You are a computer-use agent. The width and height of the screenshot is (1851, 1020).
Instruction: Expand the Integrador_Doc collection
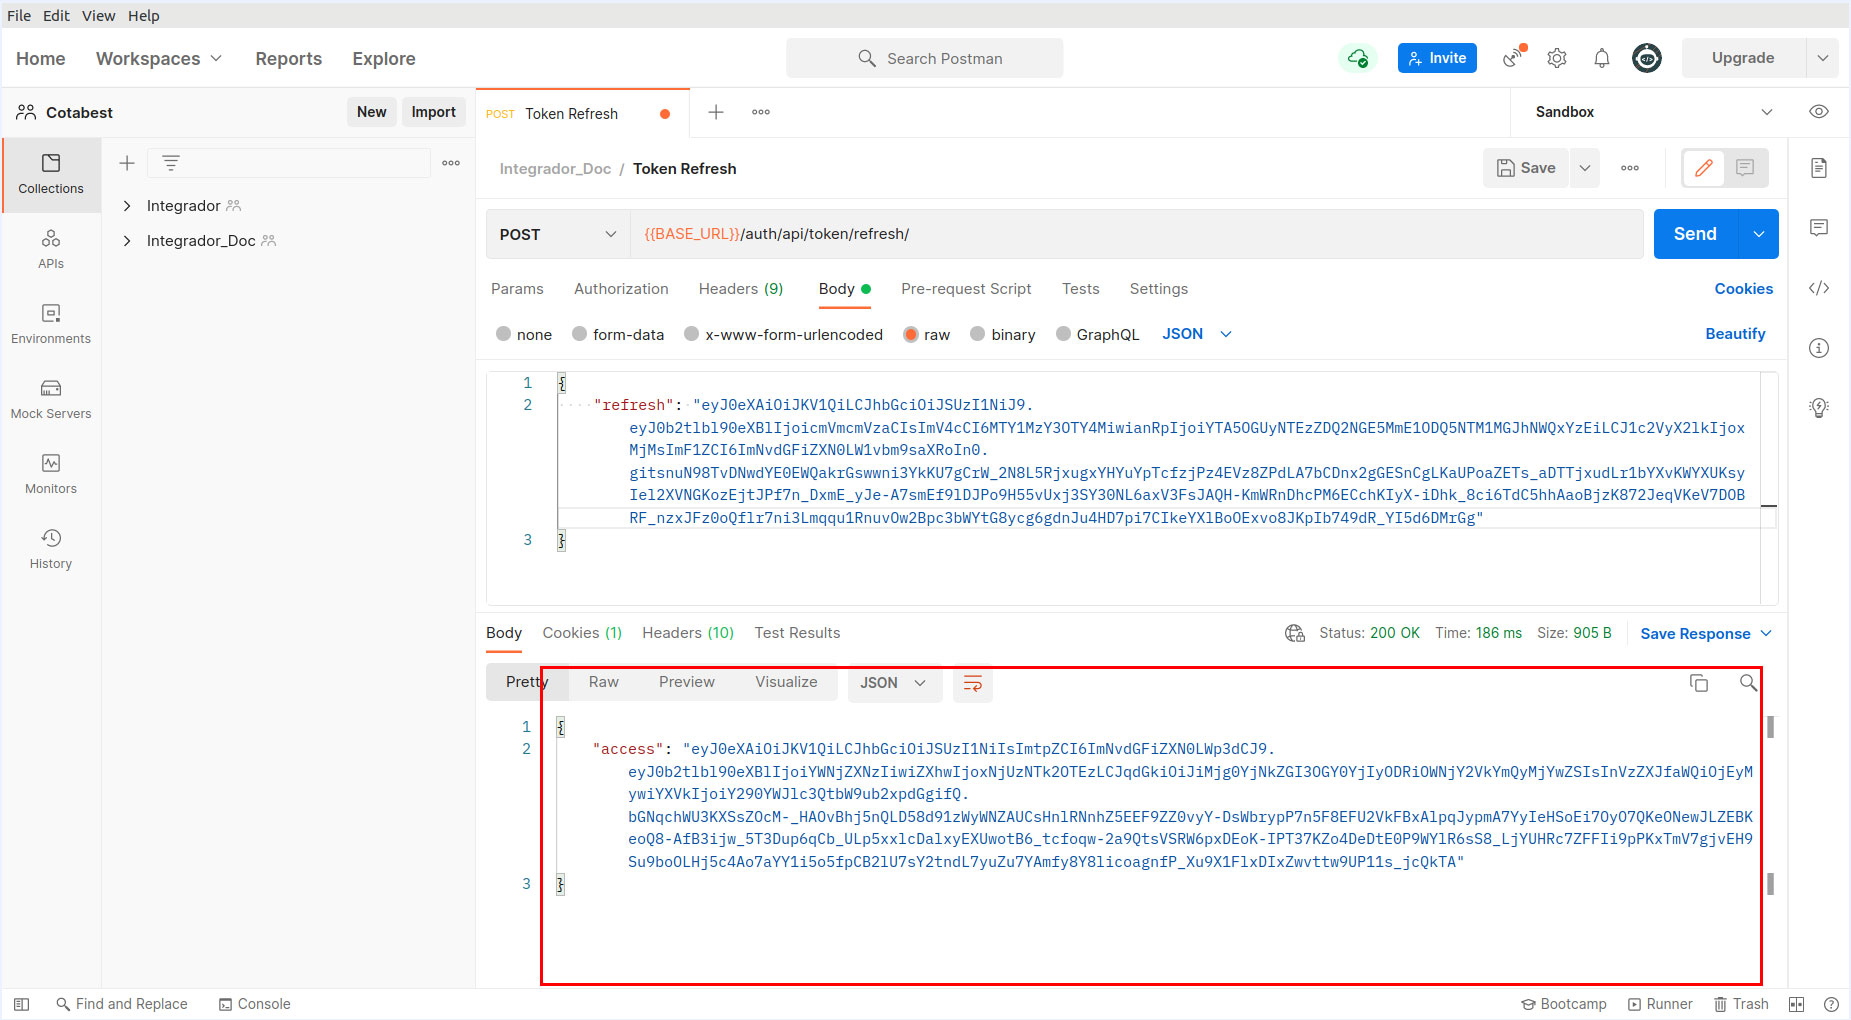pyautogui.click(x=127, y=241)
